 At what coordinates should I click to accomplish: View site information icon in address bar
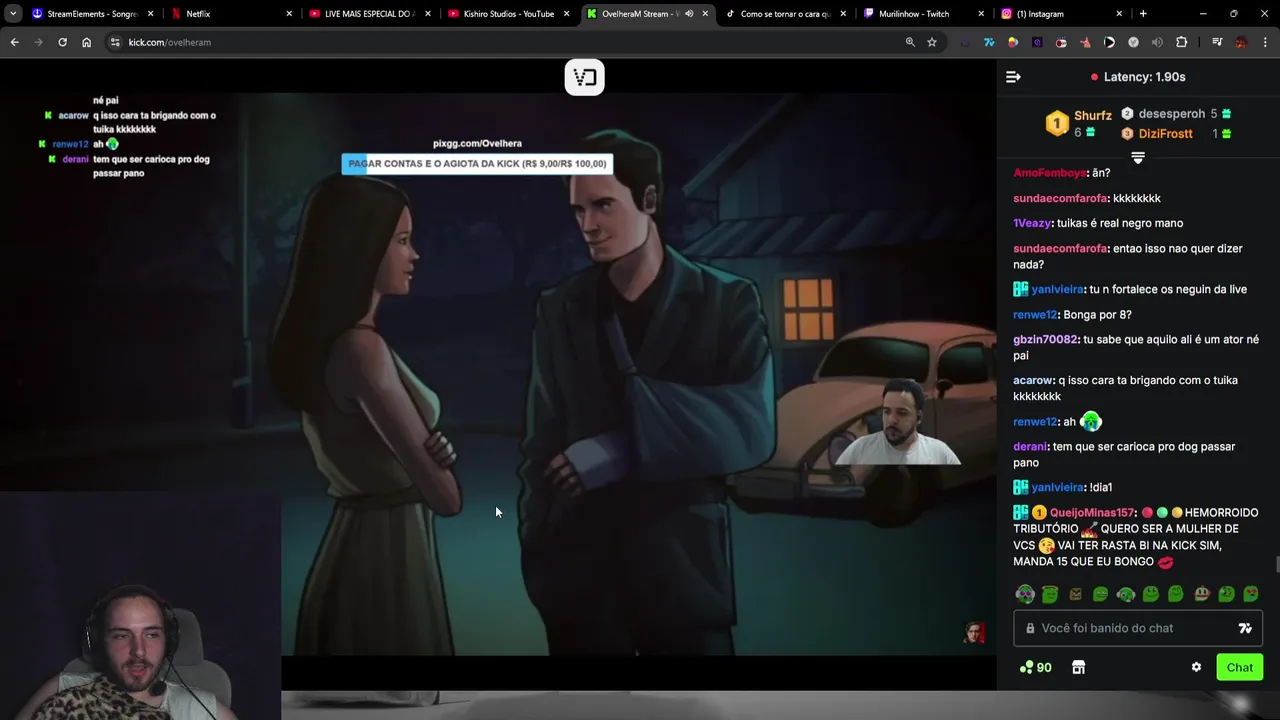(115, 42)
